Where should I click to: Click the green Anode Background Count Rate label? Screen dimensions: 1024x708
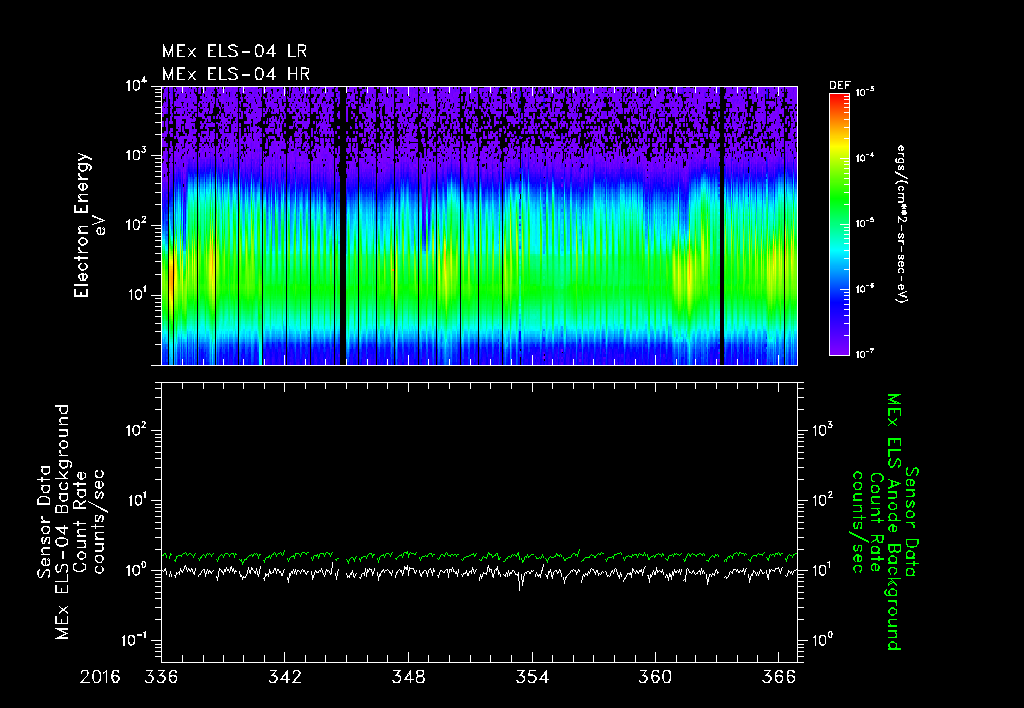(x=885, y=521)
